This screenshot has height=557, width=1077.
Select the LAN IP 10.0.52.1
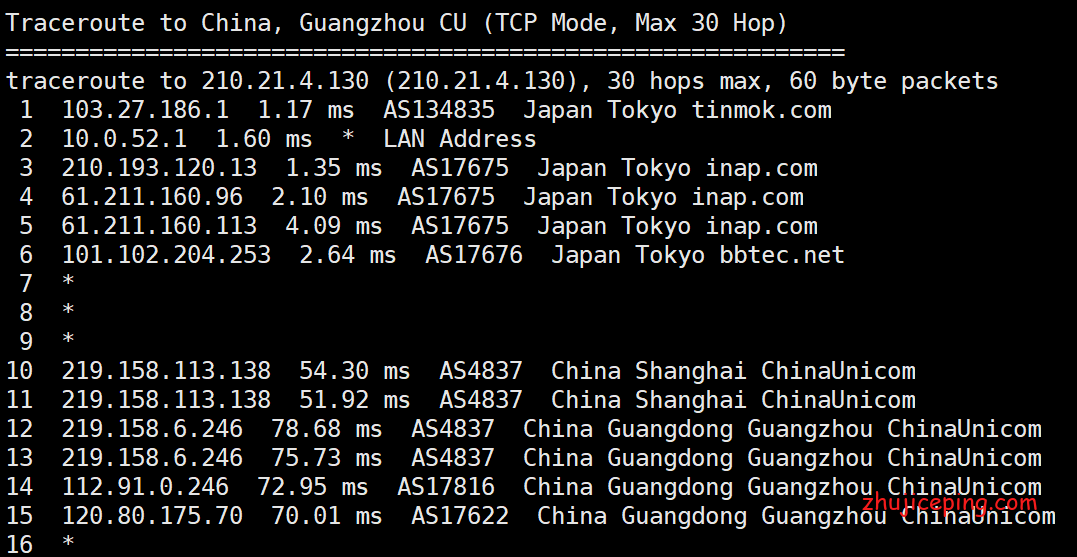[x=124, y=139]
